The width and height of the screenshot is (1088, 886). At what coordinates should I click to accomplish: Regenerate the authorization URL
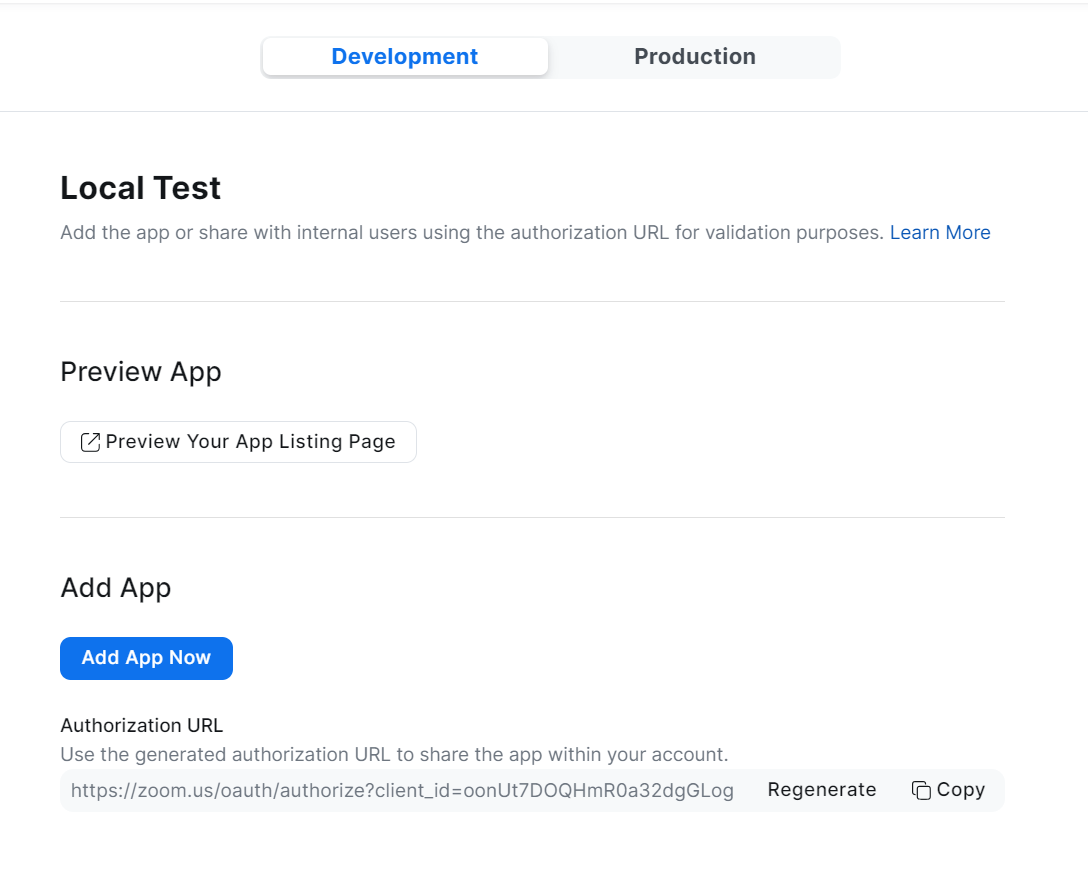(821, 790)
